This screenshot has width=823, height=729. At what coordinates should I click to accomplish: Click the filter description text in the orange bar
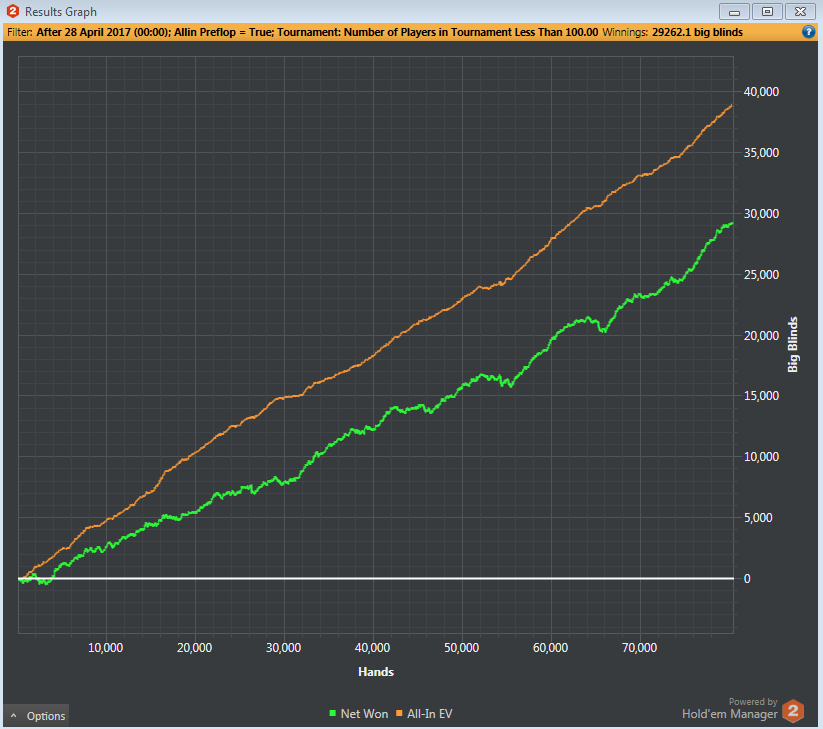(x=317, y=32)
